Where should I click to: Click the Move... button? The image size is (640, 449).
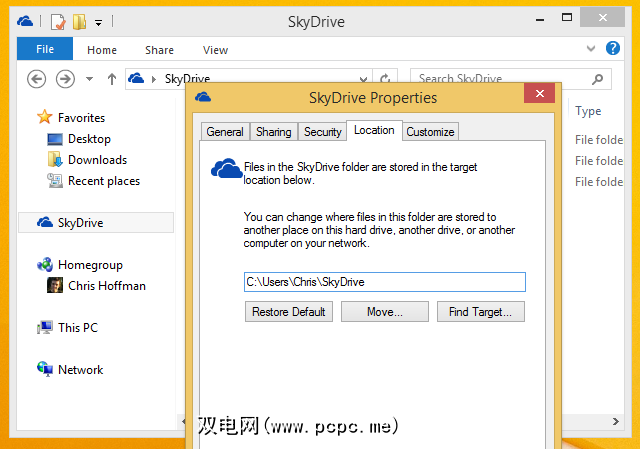tap(384, 312)
